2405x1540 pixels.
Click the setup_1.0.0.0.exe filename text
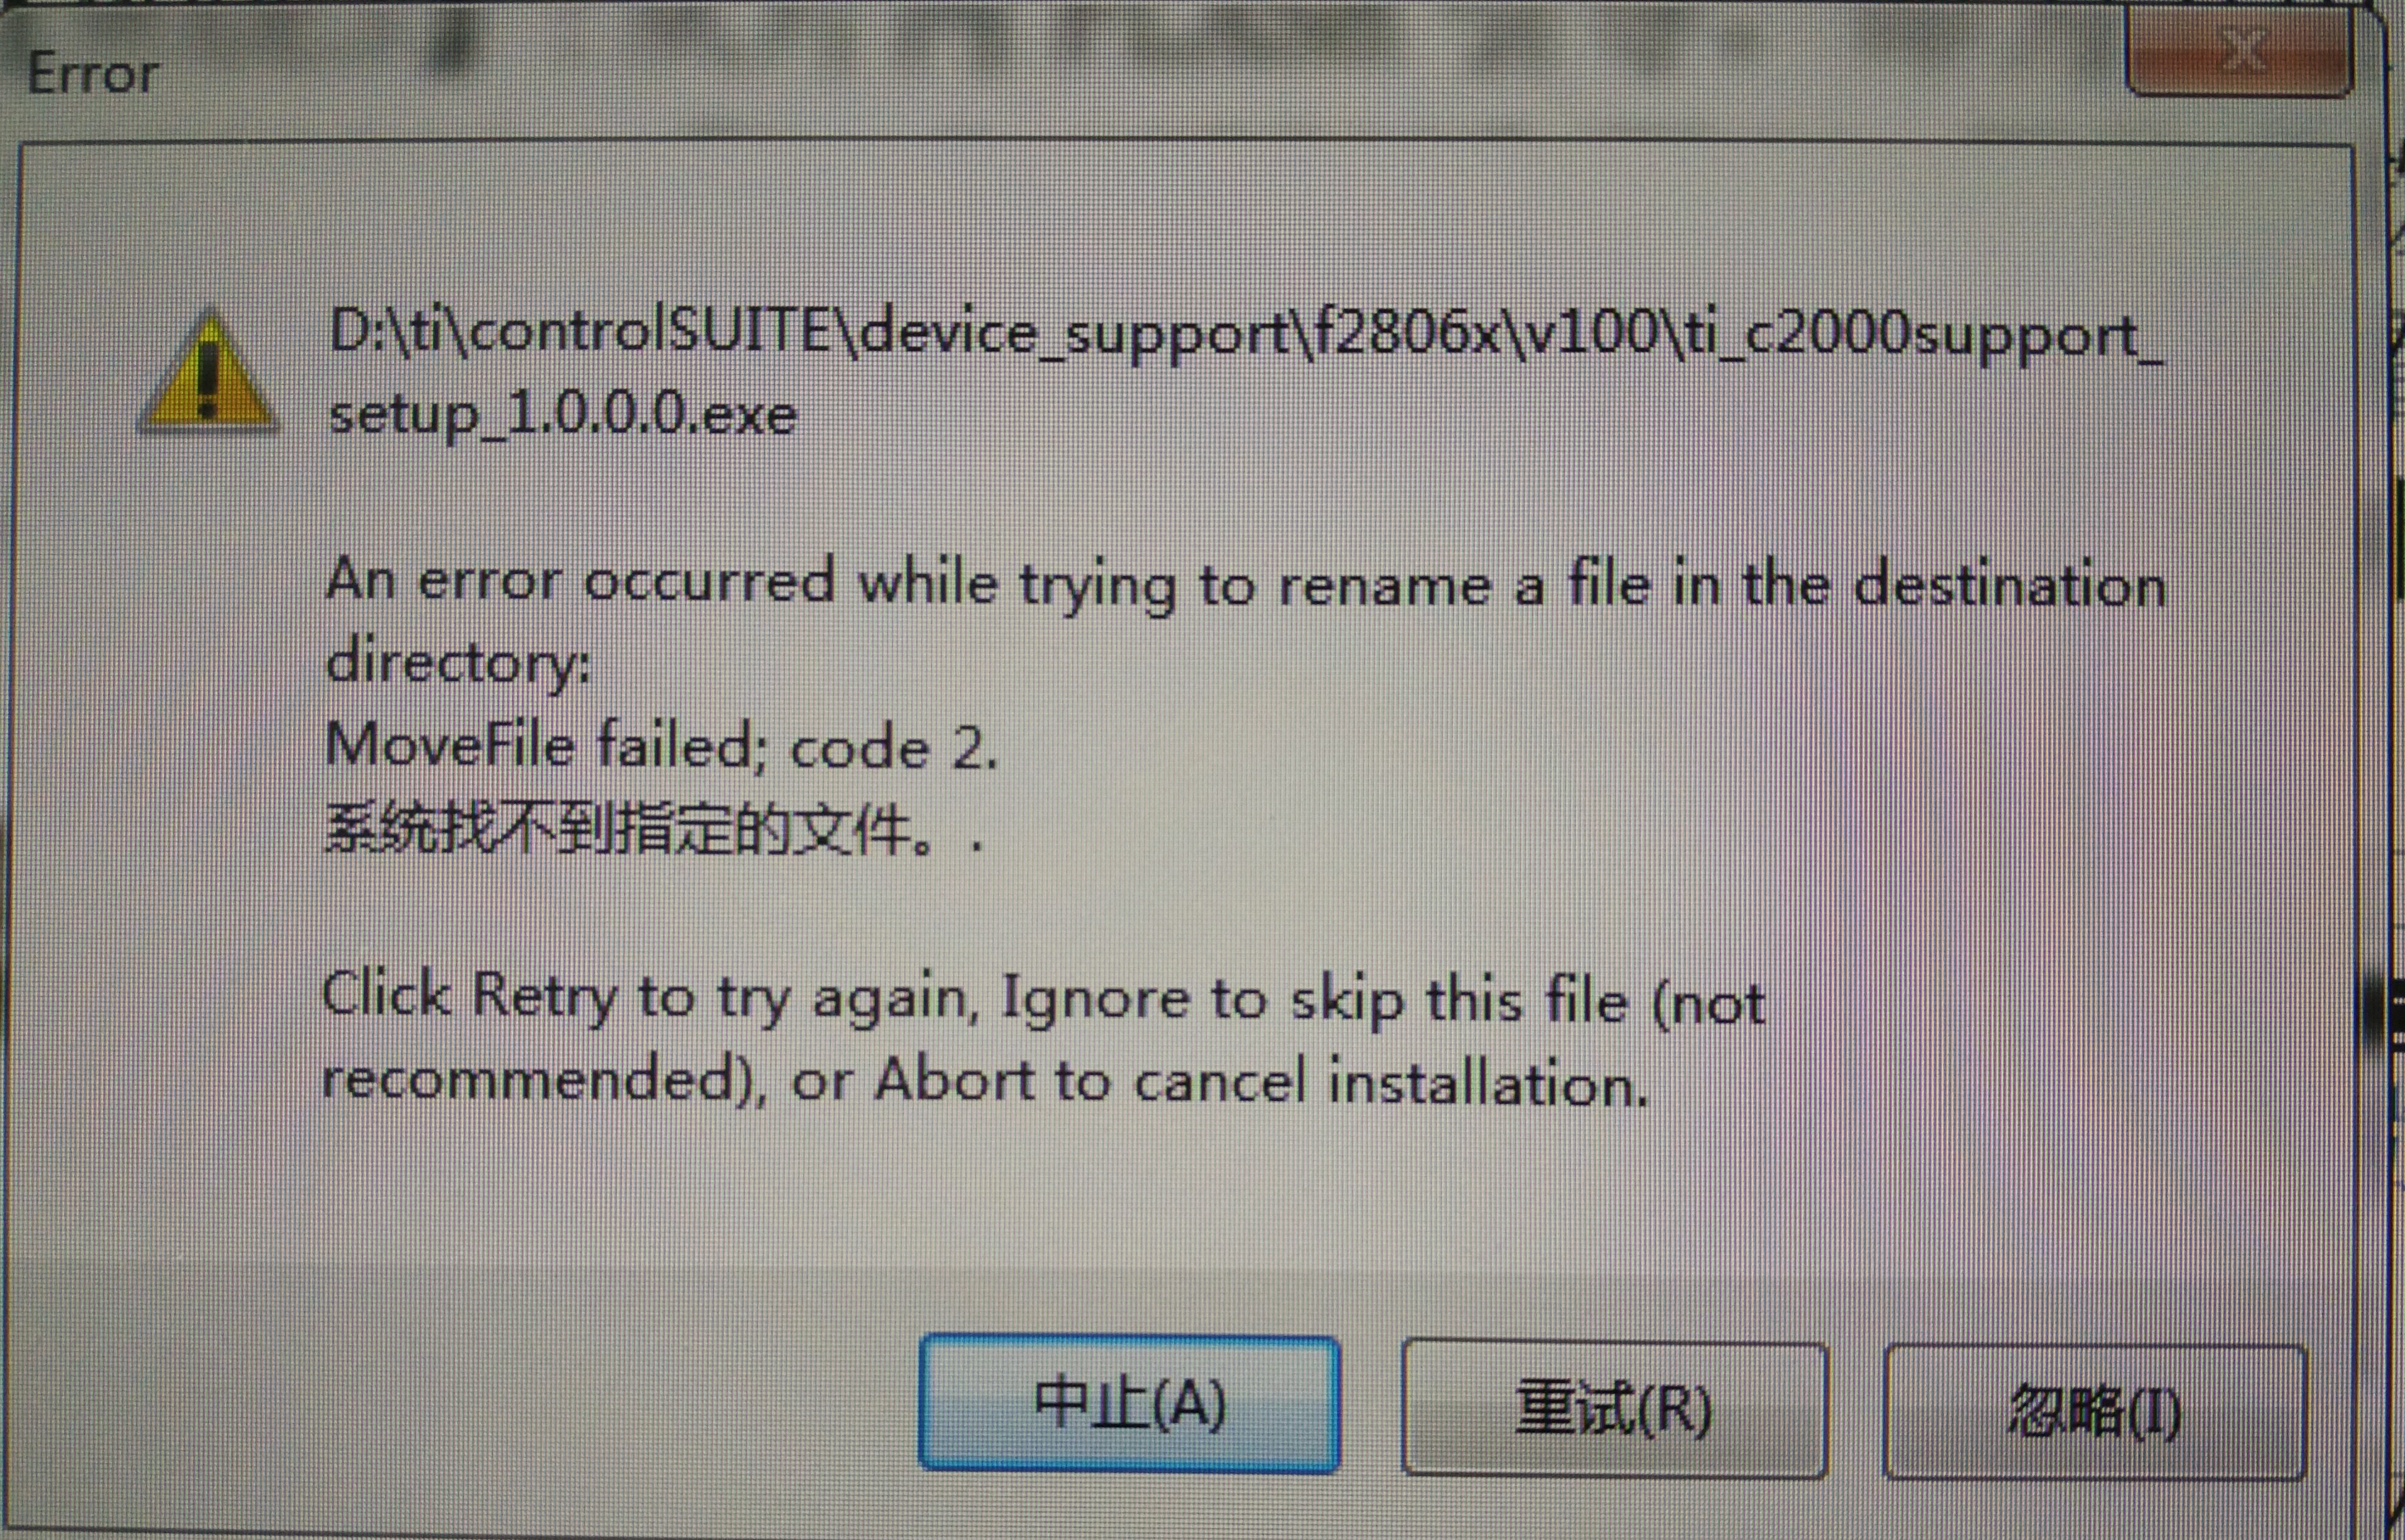(563, 415)
